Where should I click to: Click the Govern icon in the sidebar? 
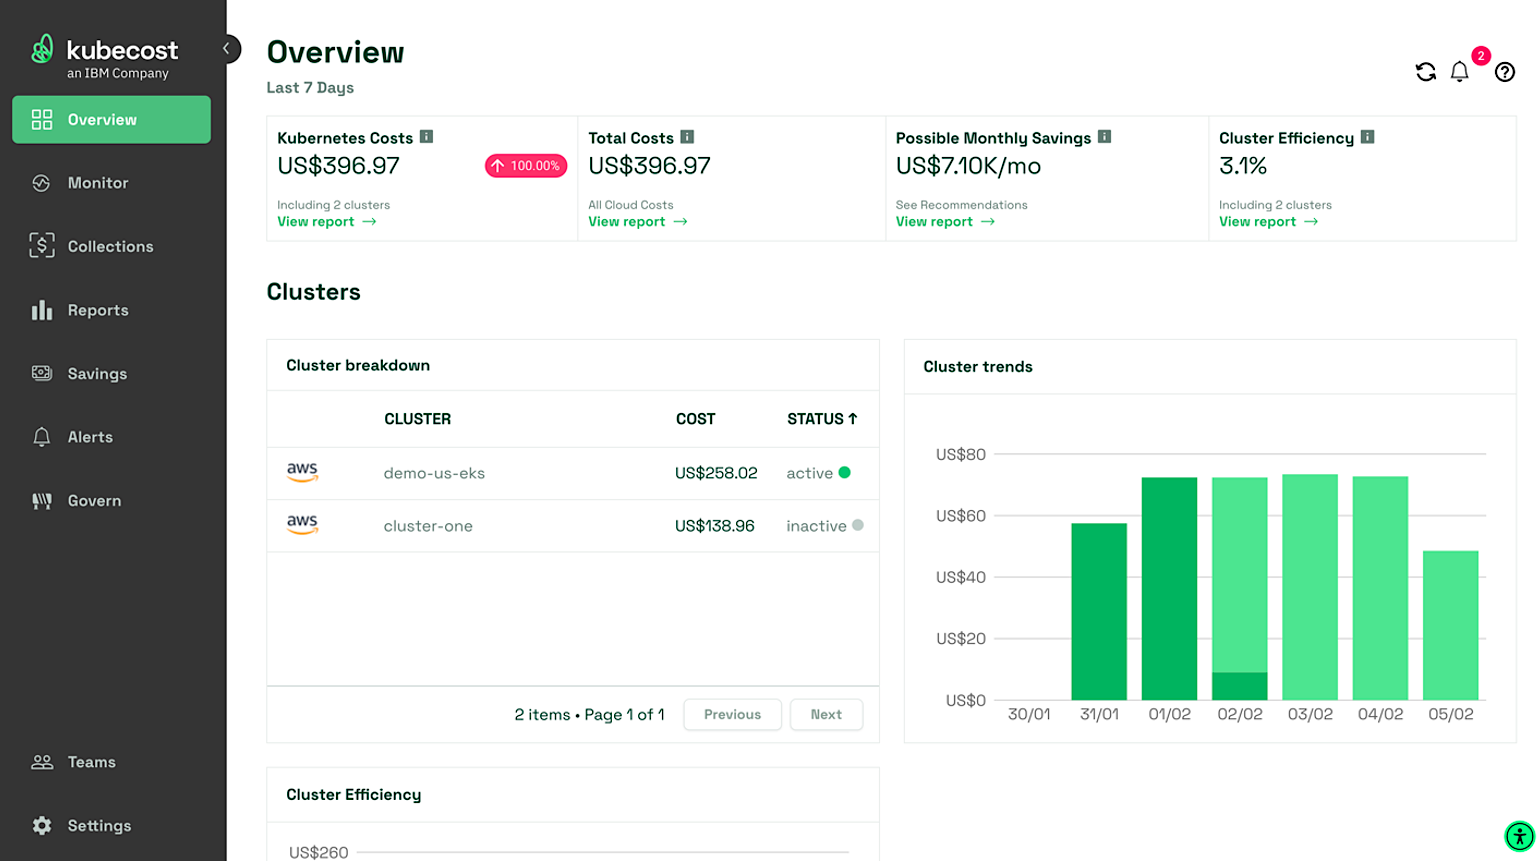pyautogui.click(x=42, y=500)
